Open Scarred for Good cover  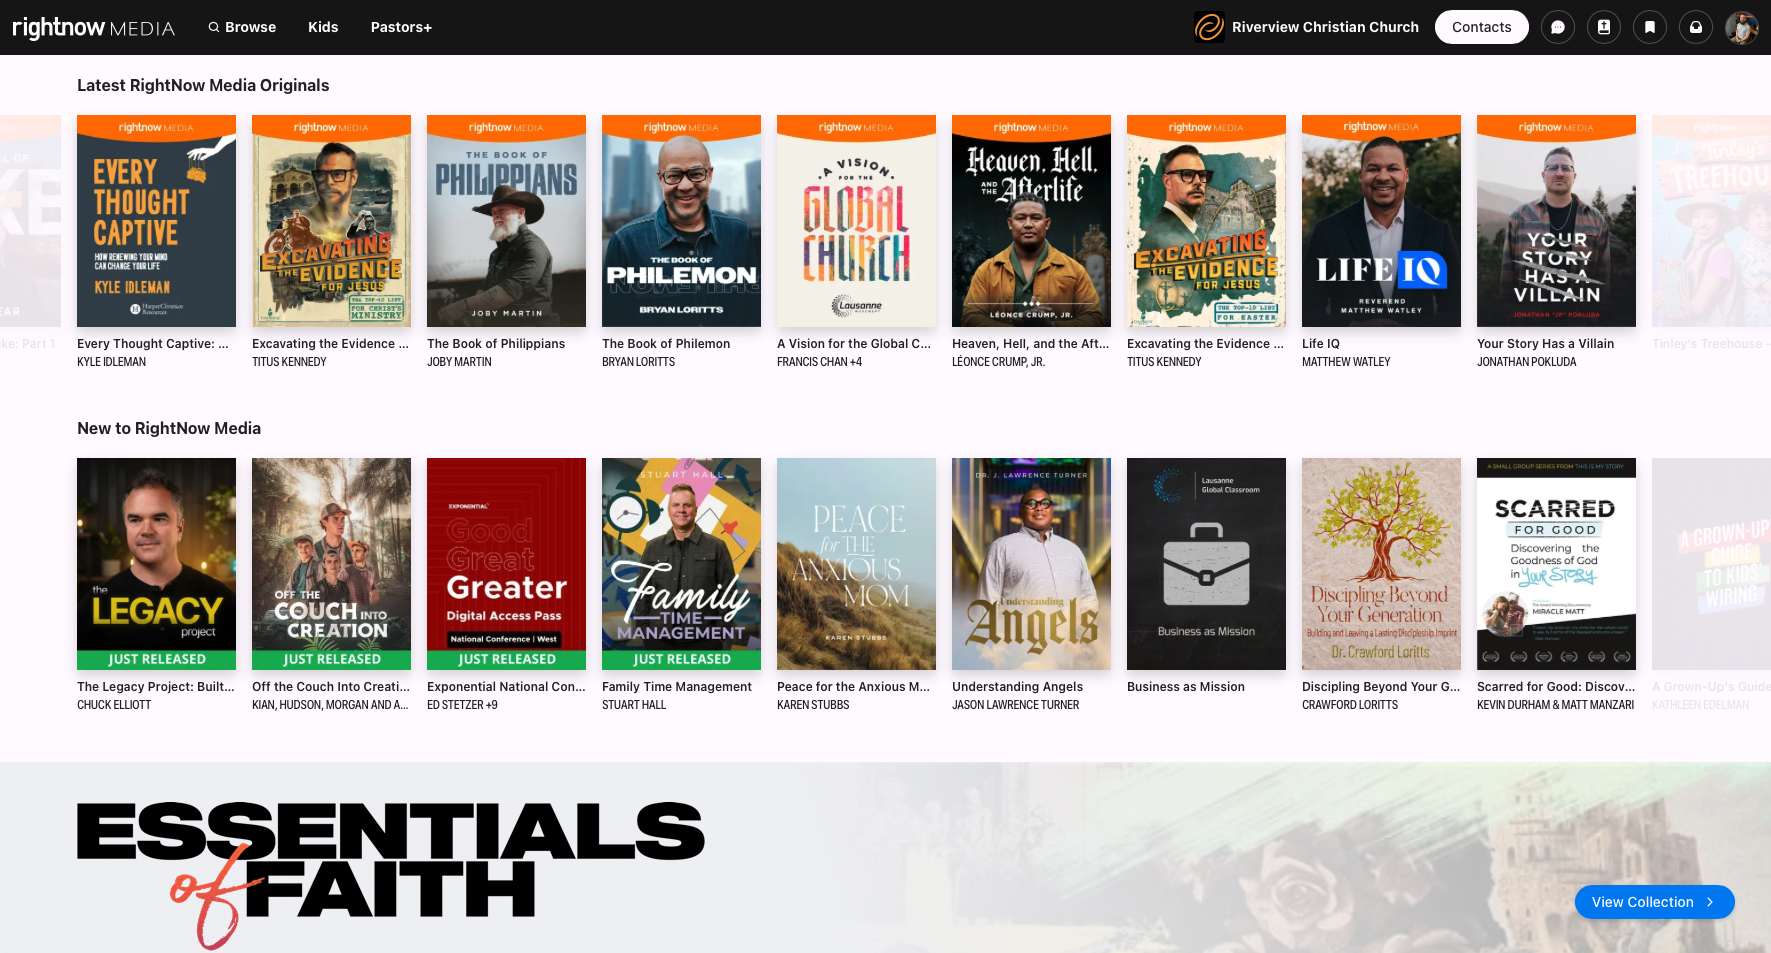(x=1556, y=564)
